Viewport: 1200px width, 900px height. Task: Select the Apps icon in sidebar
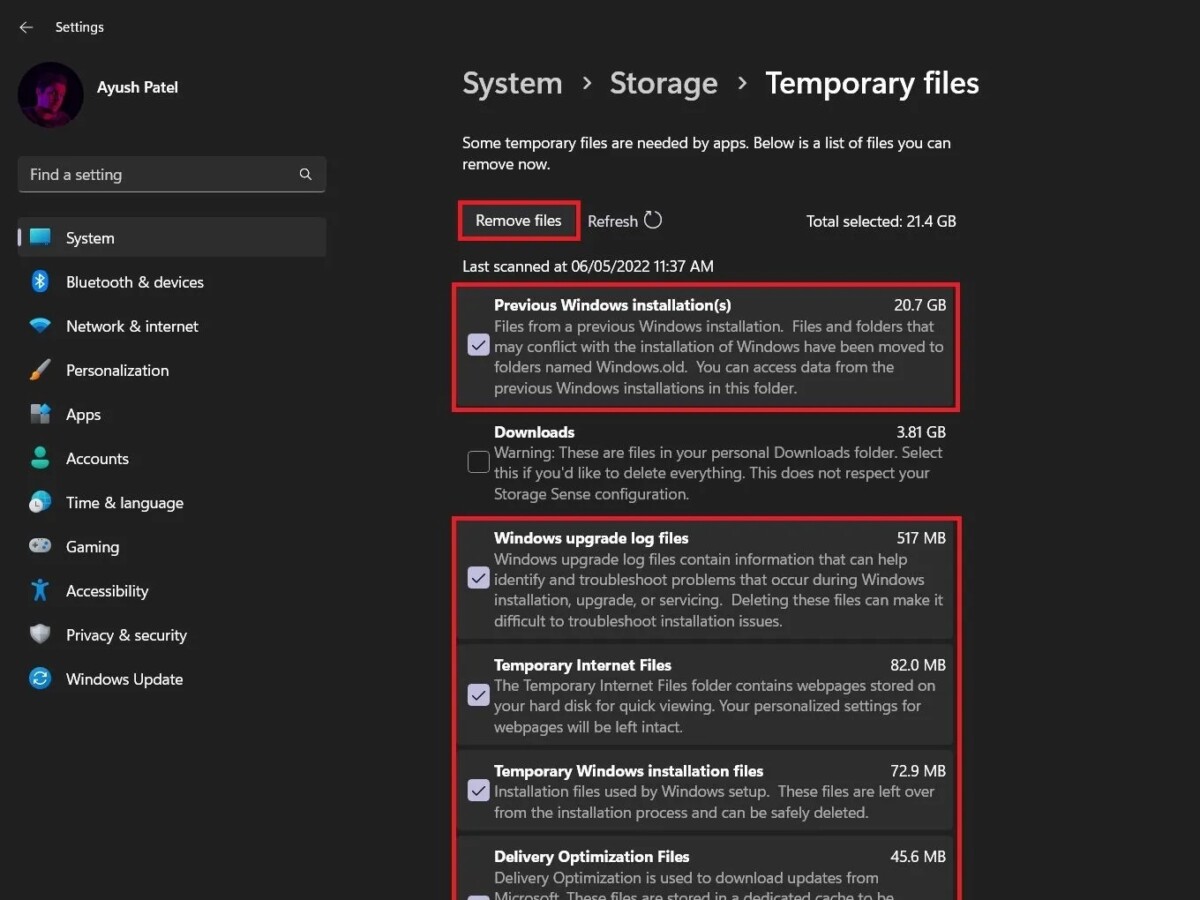(x=40, y=414)
